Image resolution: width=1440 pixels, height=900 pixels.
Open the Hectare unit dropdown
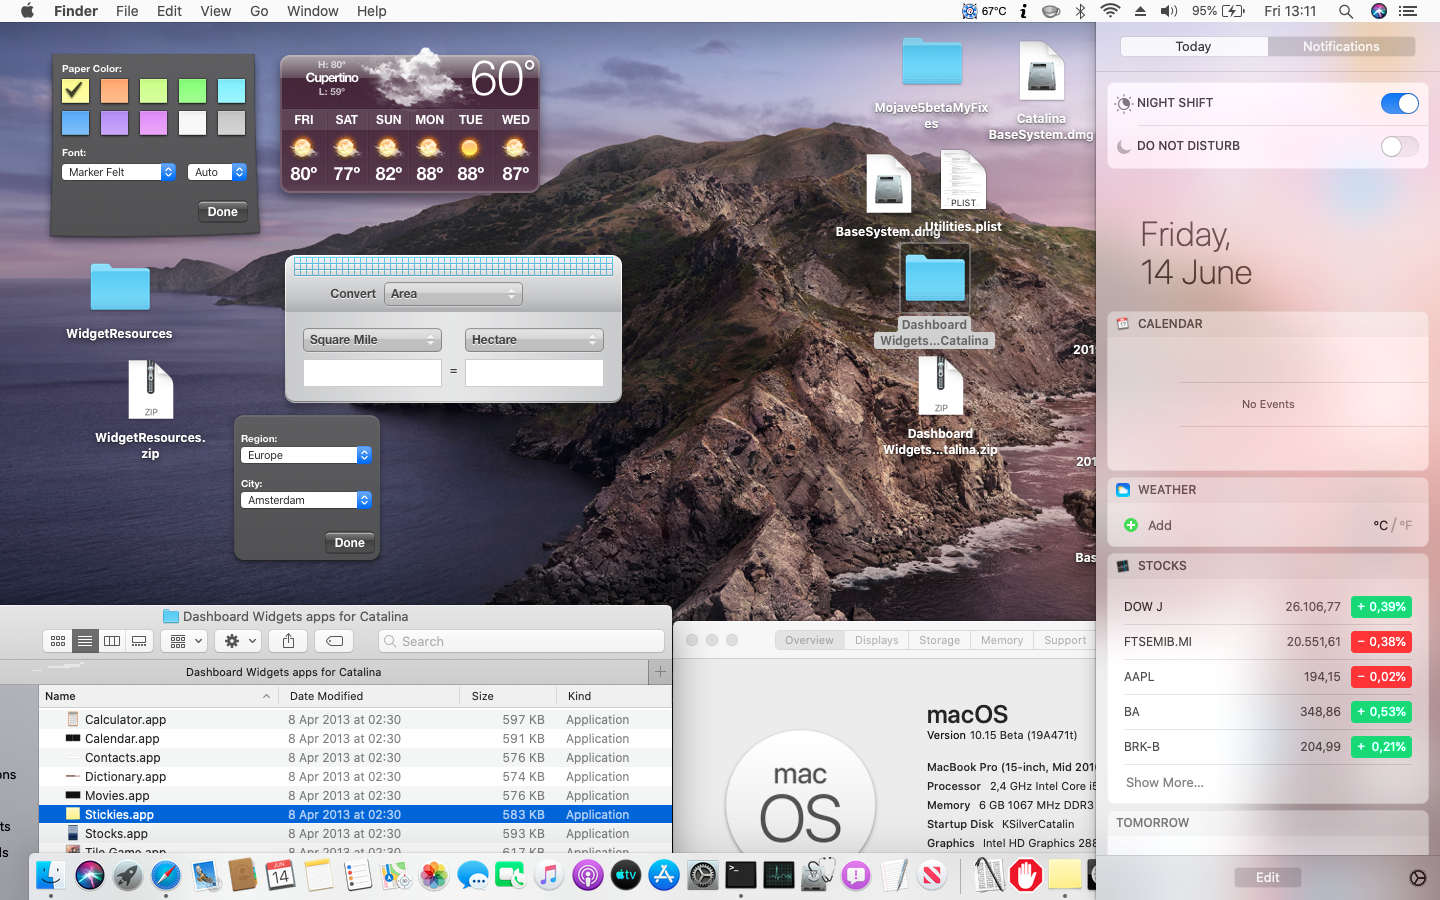tap(534, 340)
